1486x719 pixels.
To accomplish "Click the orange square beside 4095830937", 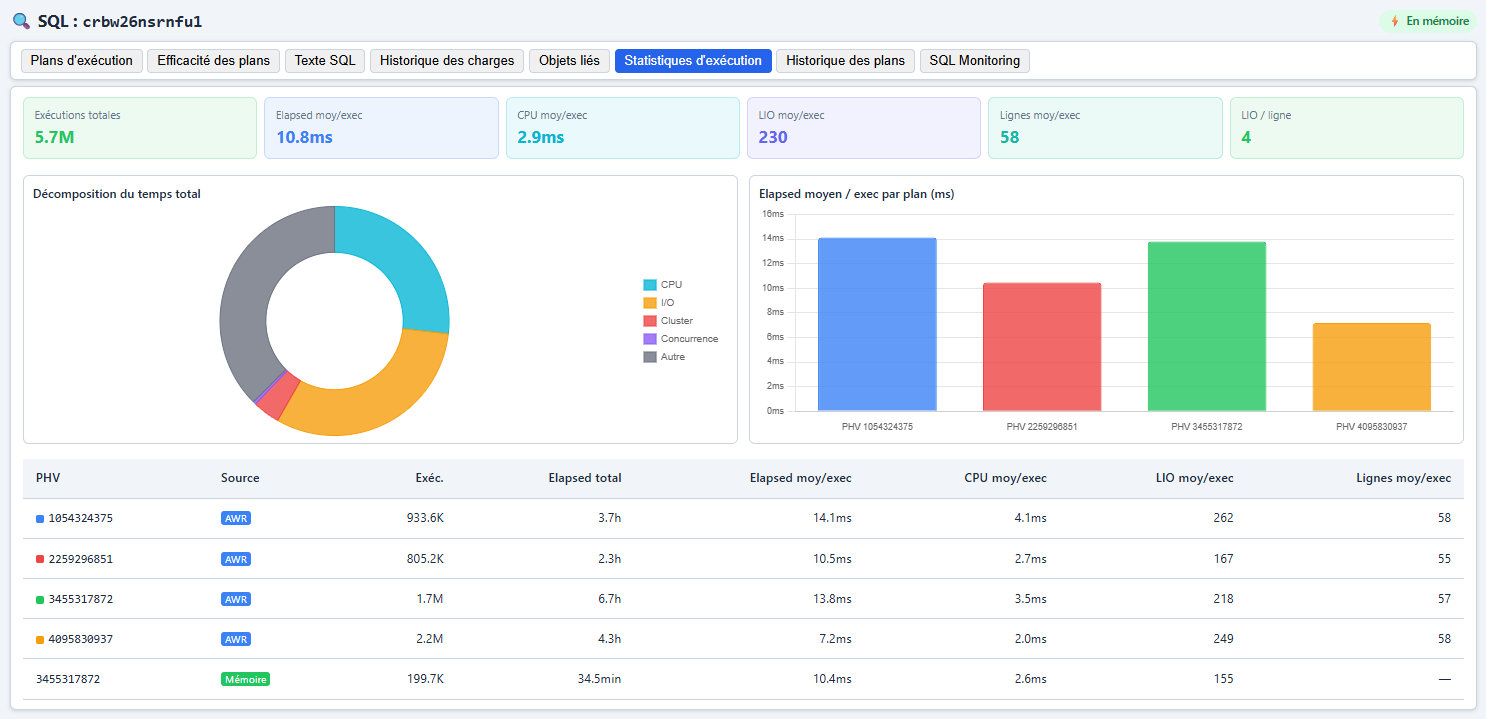I will click(x=40, y=639).
